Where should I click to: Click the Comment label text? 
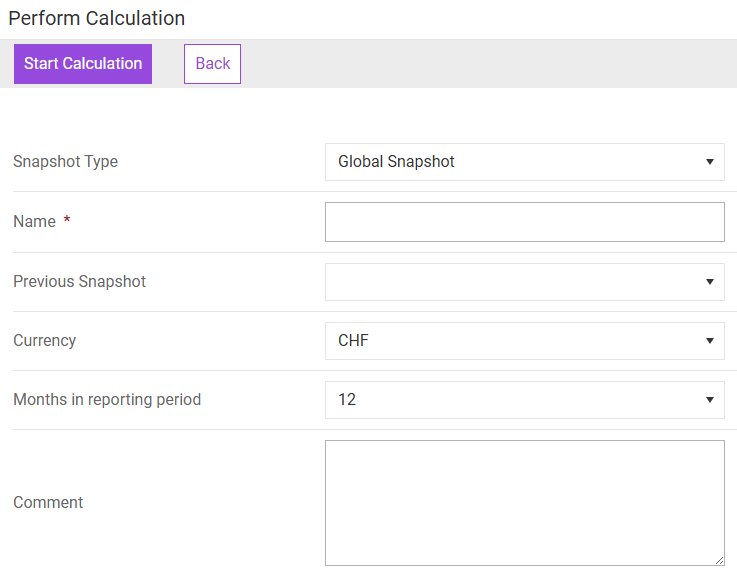(x=48, y=503)
